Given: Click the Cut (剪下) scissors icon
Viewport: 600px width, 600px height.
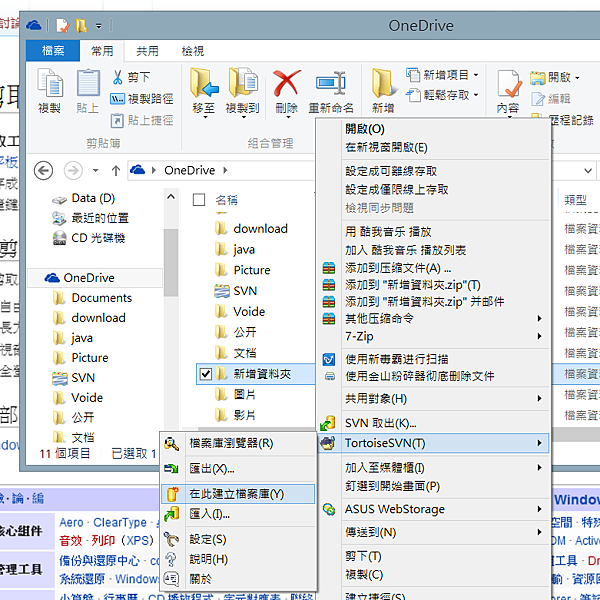Looking at the screenshot, I should pos(117,77).
